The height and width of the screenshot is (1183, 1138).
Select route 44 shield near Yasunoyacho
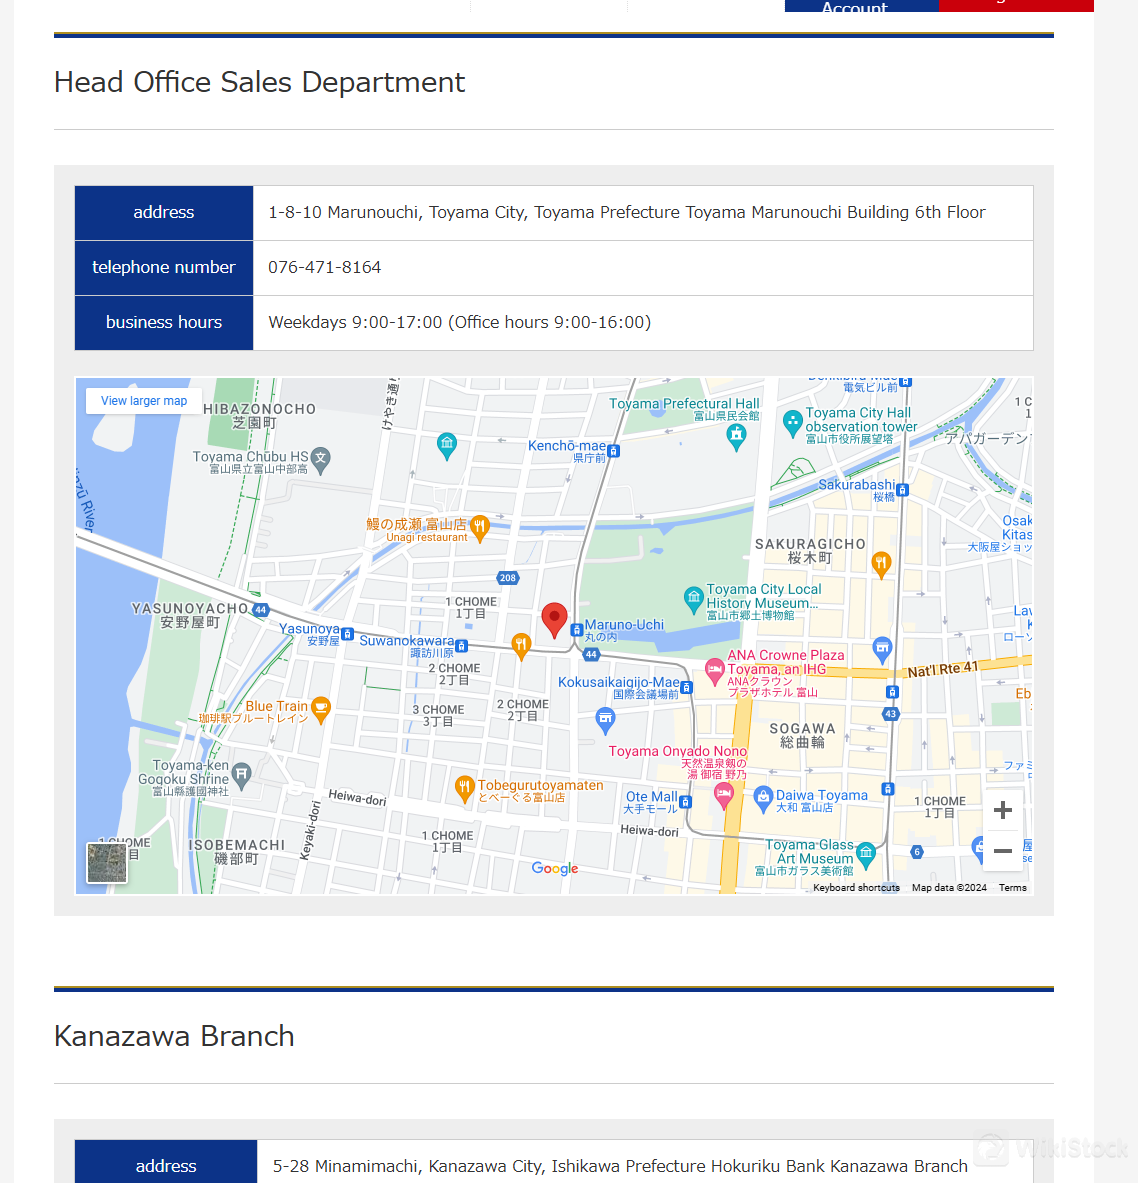(260, 610)
